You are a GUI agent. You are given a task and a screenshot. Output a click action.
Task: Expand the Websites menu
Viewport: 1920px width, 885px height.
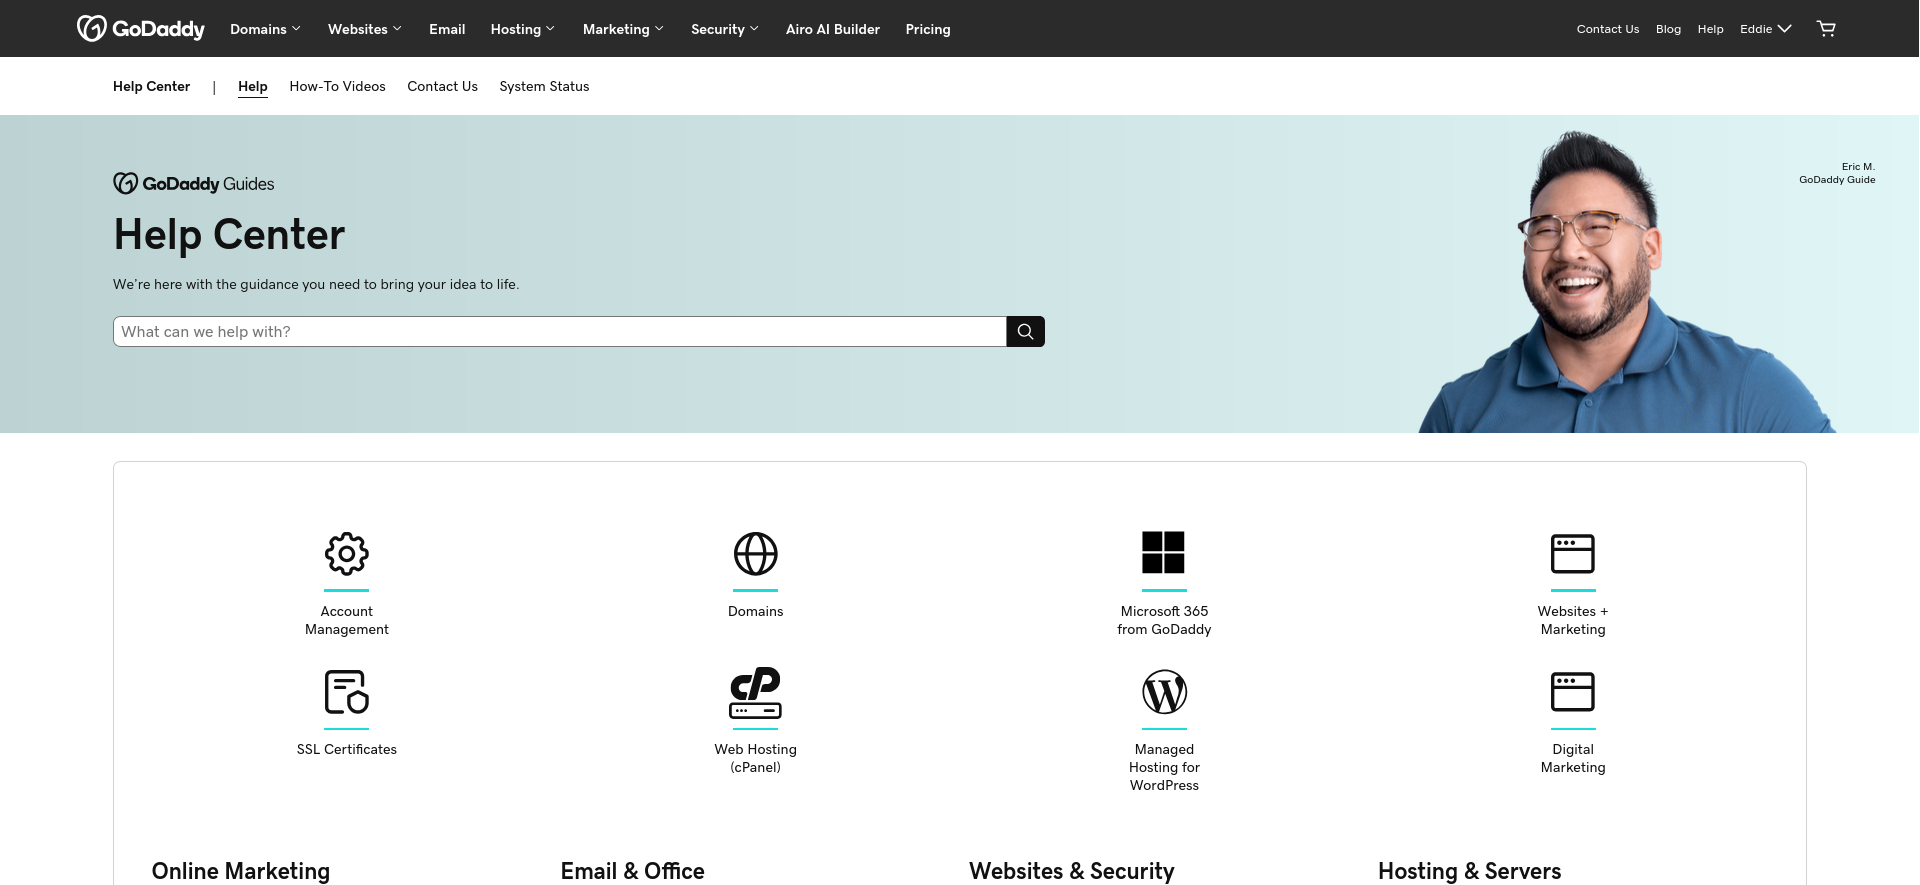coord(365,29)
